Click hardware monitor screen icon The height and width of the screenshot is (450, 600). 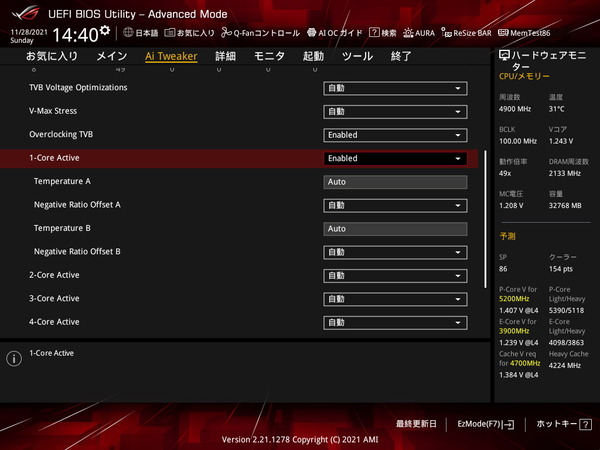(504, 55)
